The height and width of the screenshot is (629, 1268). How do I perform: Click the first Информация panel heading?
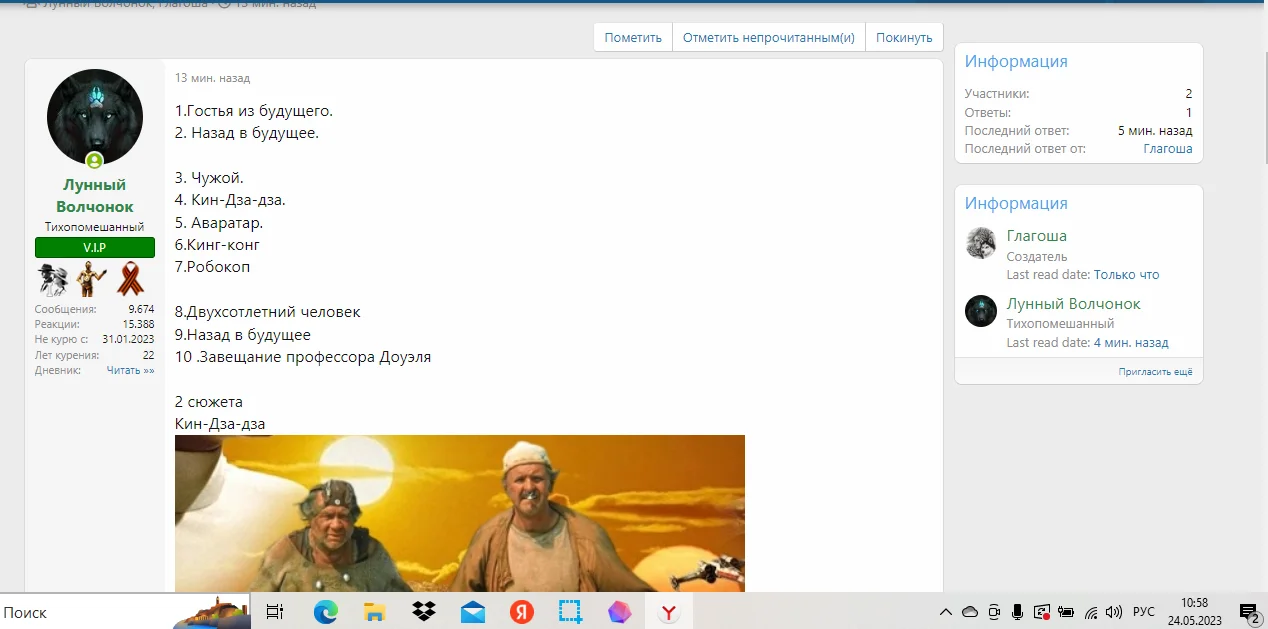point(1016,62)
